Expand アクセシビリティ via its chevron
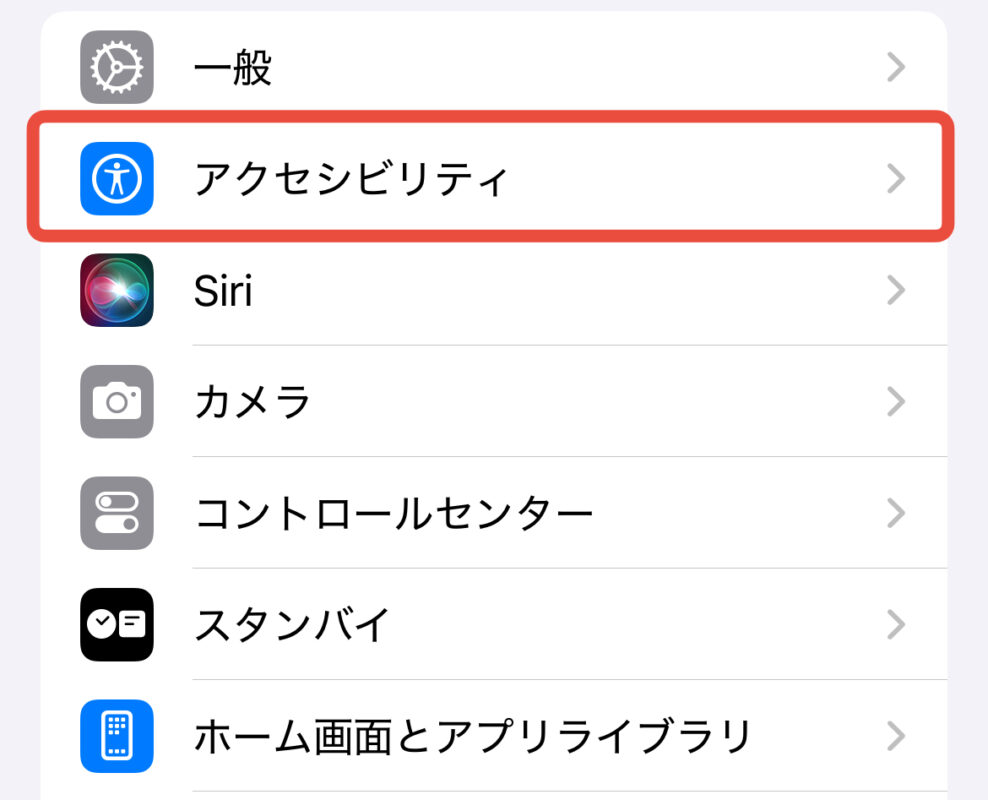 point(896,179)
